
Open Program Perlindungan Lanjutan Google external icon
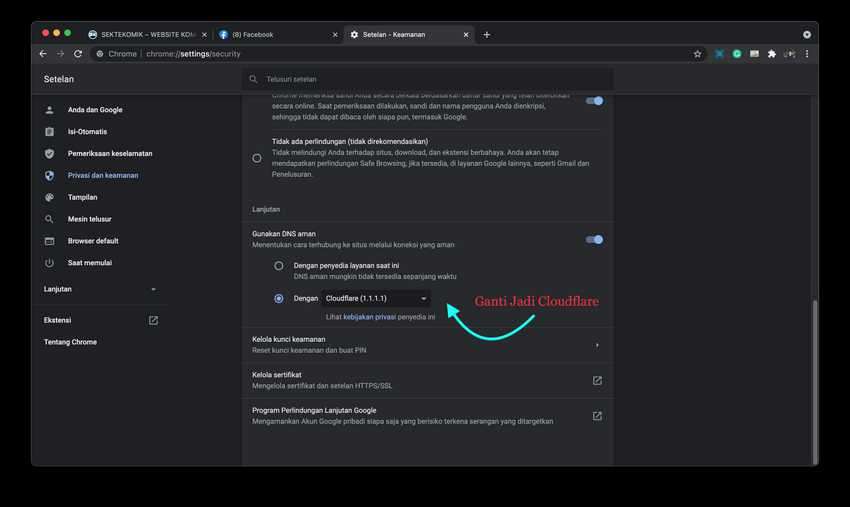(597, 416)
